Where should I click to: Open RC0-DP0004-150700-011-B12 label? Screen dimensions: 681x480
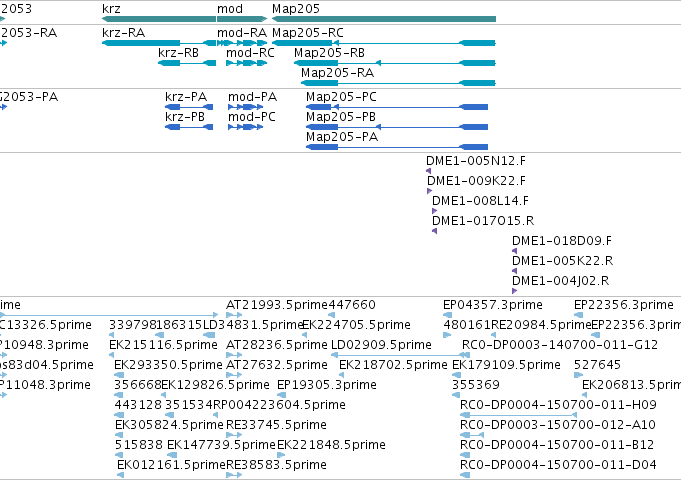tap(557, 444)
